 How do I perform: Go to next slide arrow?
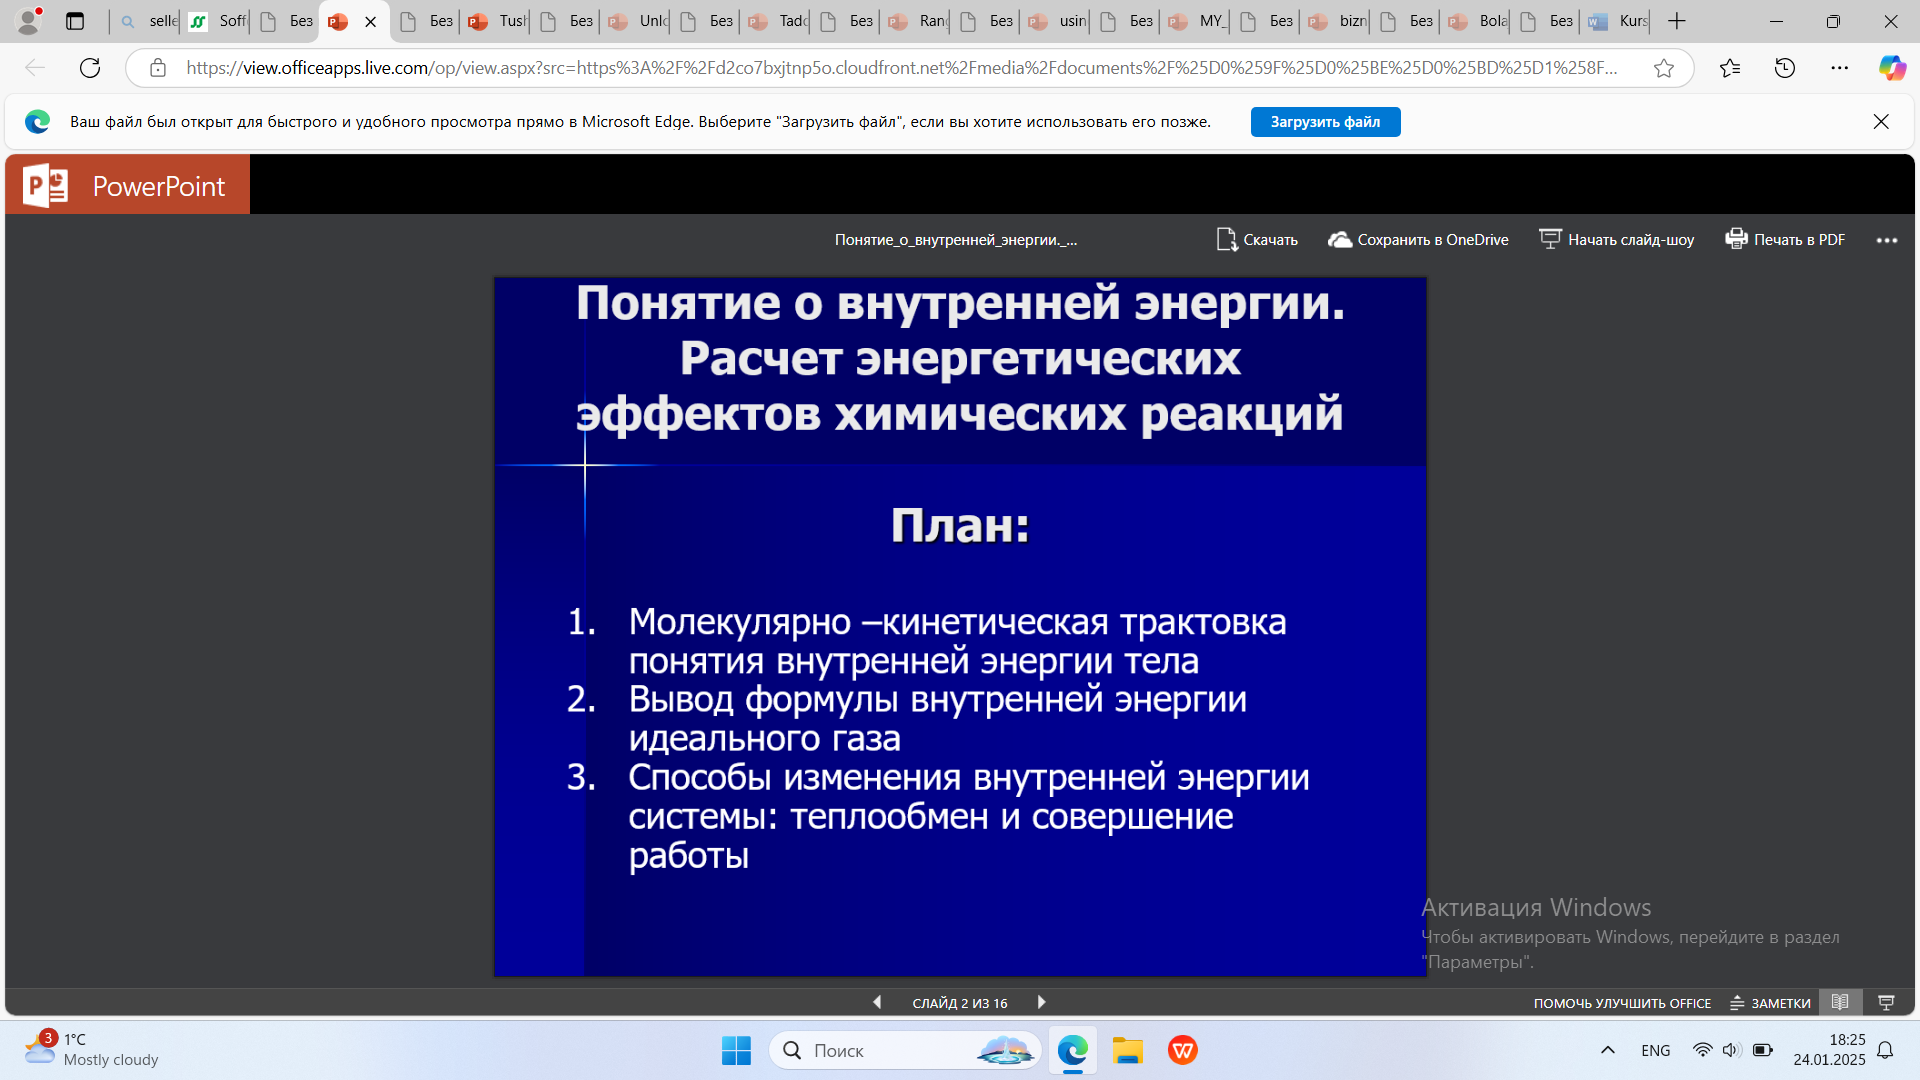pos(1041,1002)
